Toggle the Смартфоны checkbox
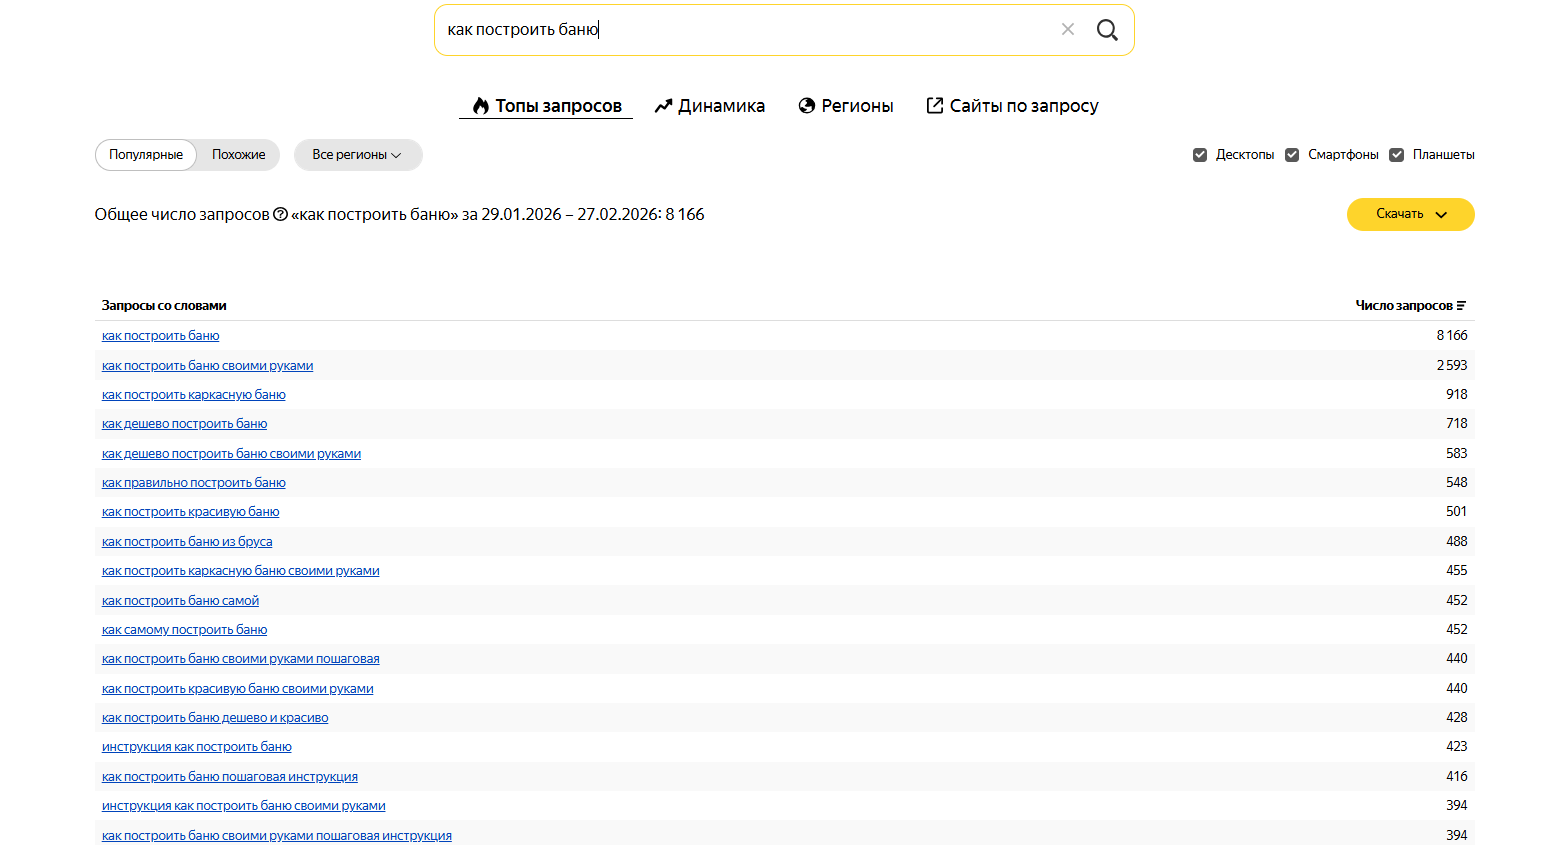 pos(1292,155)
